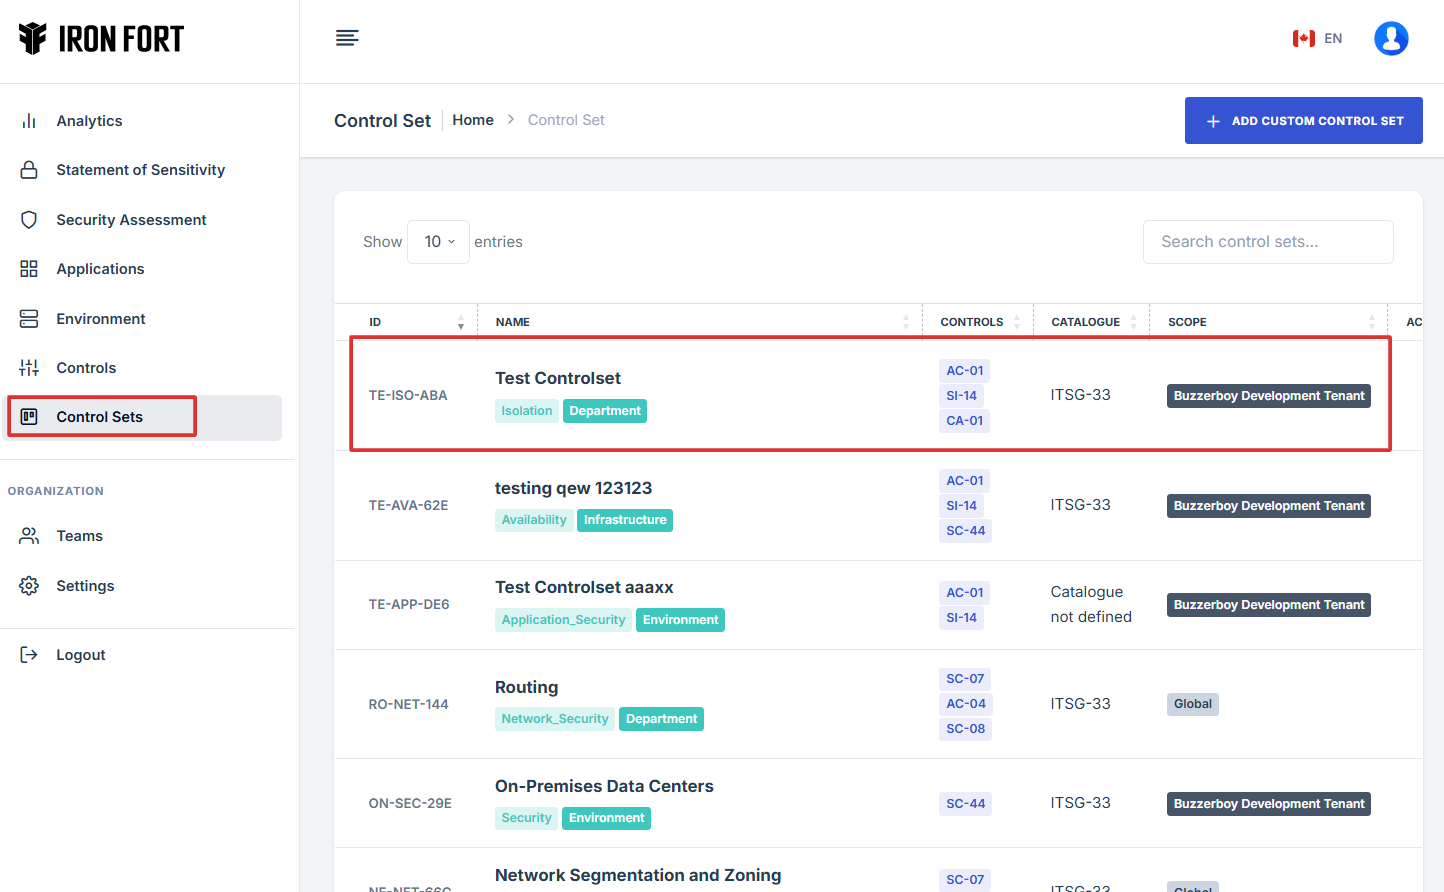The image size is (1444, 892).
Task: Sort the table by Name column
Action: [905, 322]
